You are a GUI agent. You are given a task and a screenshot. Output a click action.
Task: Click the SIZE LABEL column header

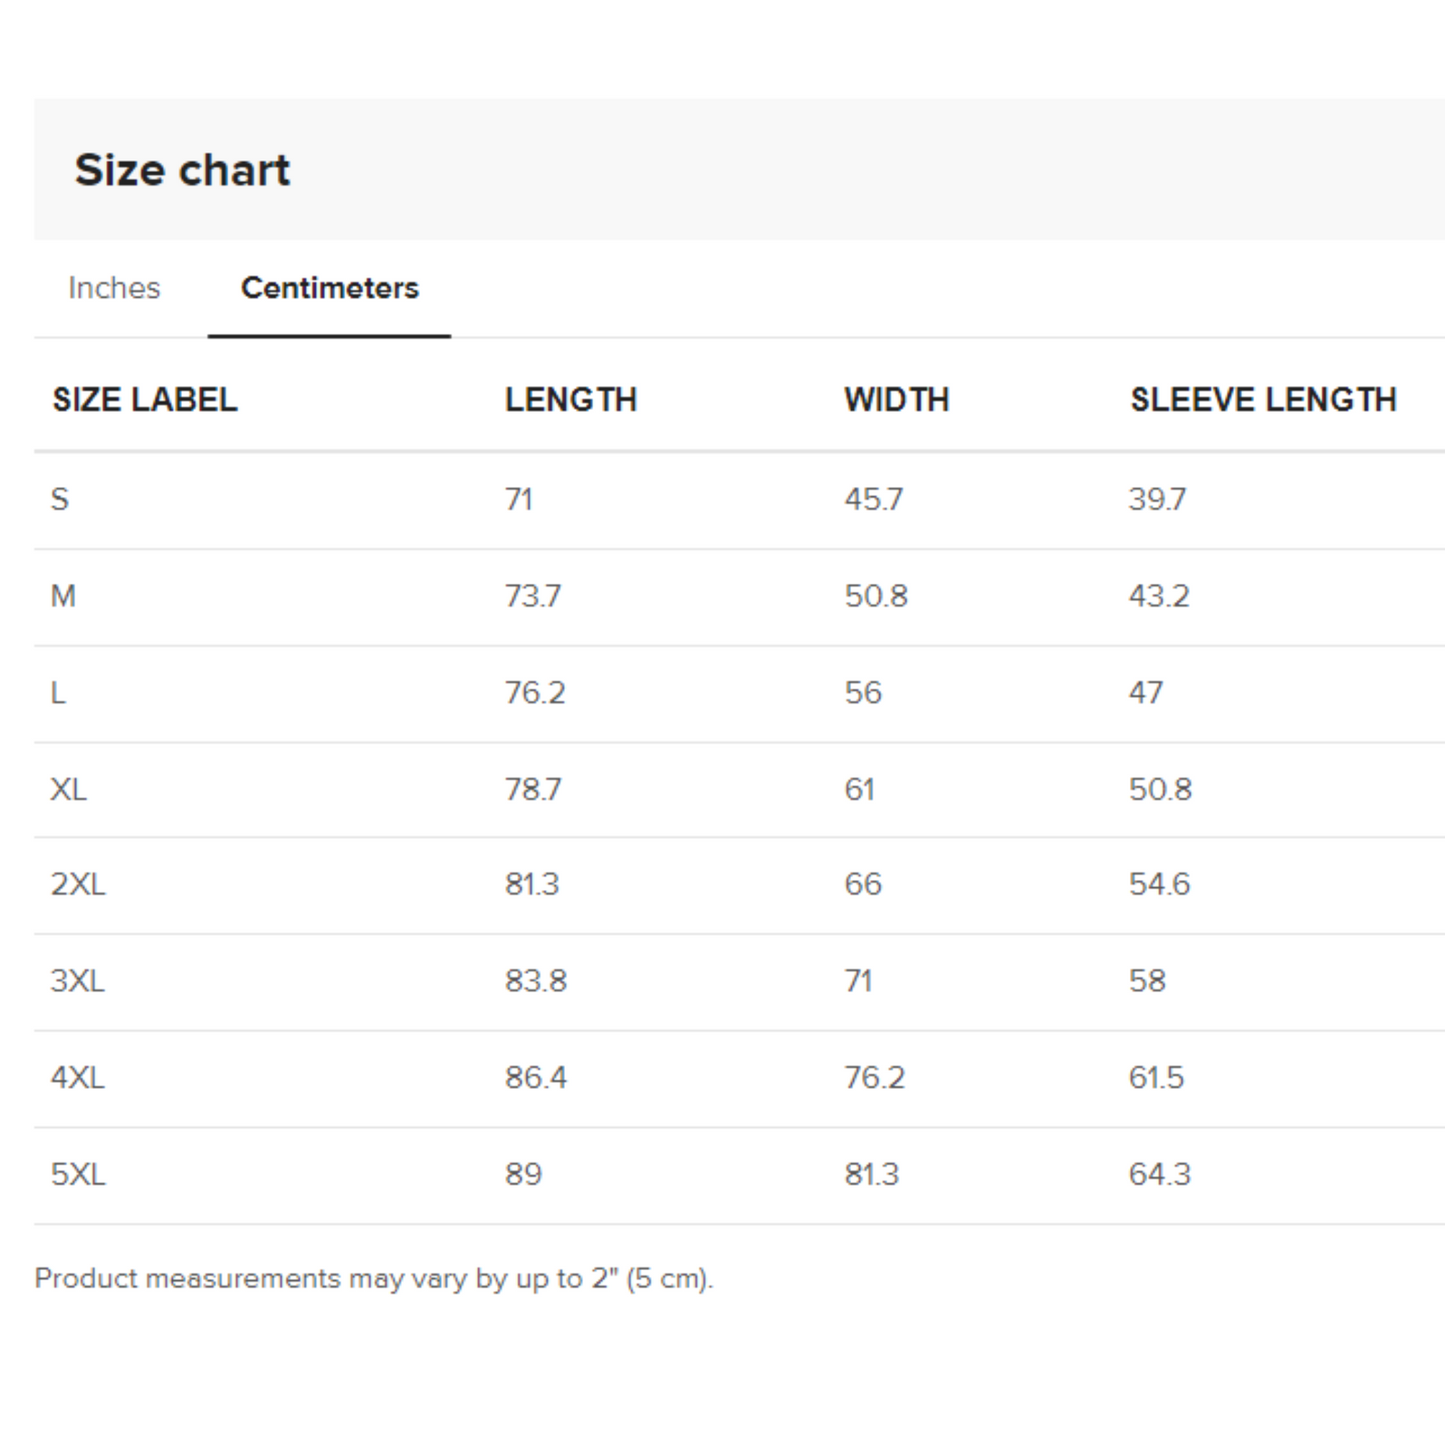coord(146,399)
